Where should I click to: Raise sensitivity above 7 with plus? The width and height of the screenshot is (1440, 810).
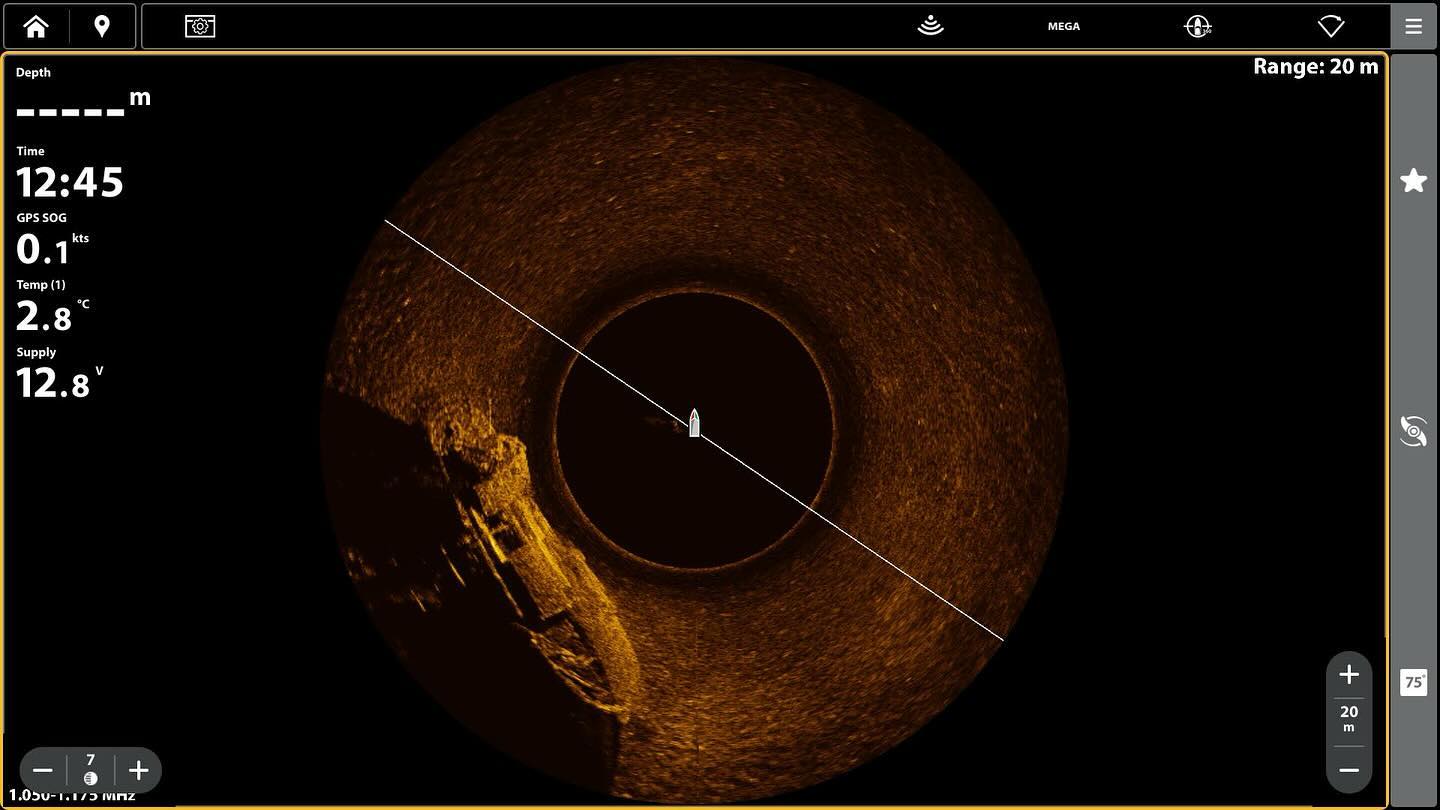point(138,771)
